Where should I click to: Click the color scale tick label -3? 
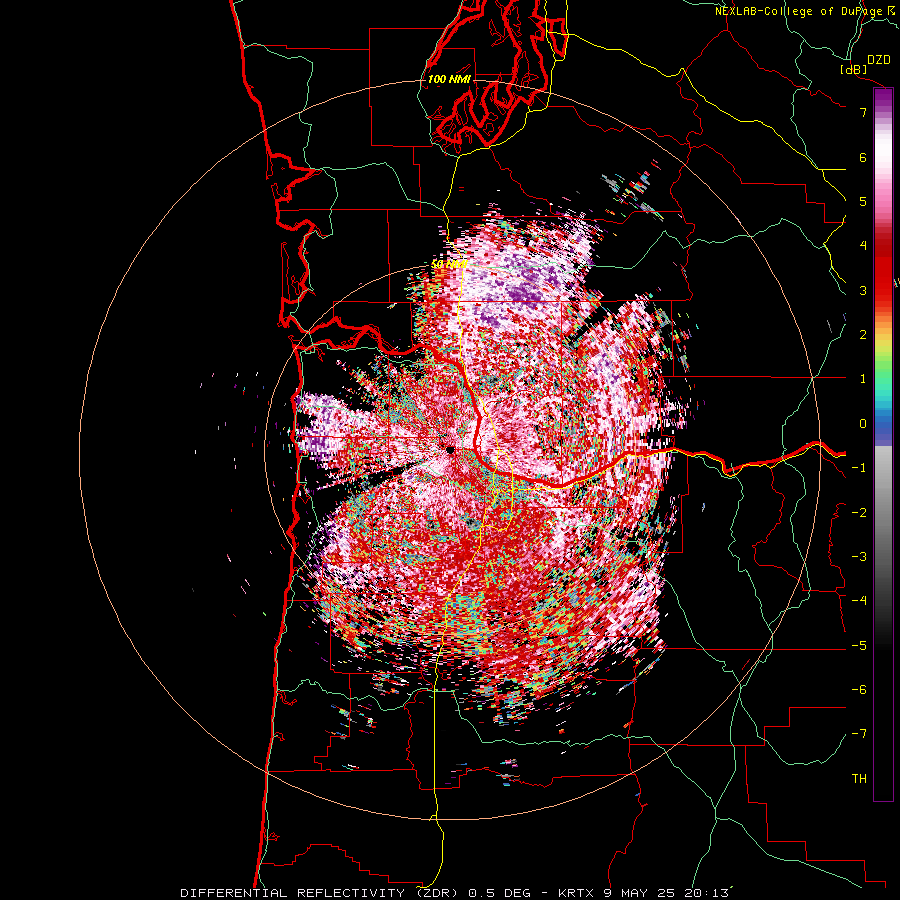point(859,556)
